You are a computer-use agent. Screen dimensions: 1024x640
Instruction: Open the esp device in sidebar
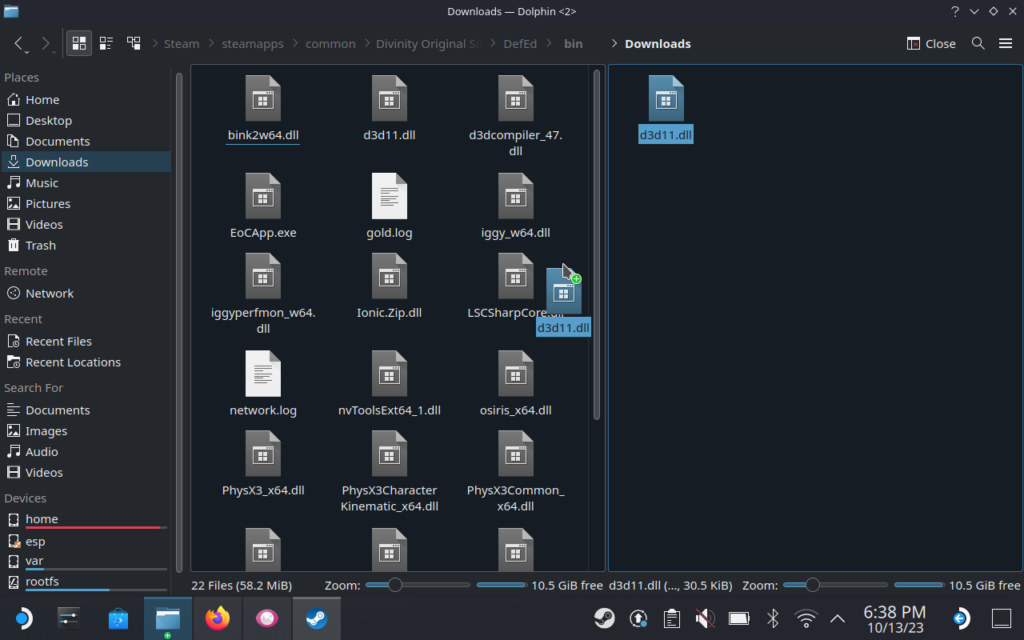86,541
